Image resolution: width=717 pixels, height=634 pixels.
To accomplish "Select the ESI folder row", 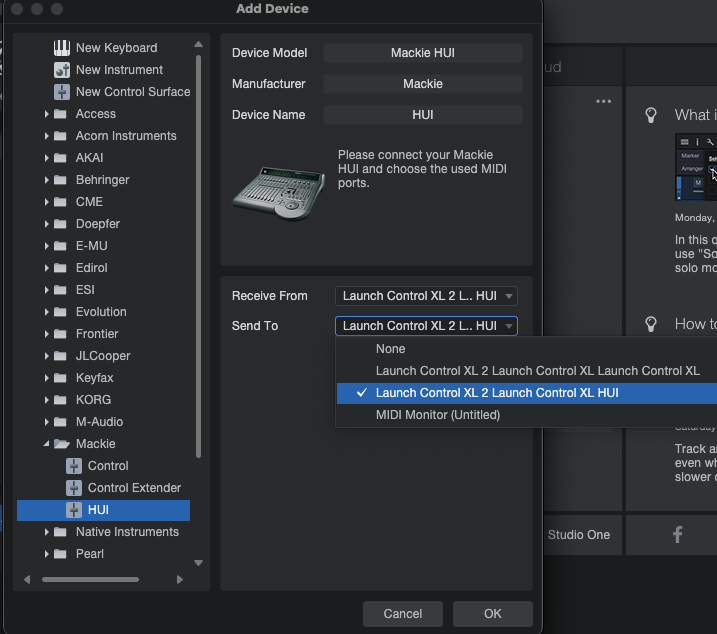I will coord(103,290).
